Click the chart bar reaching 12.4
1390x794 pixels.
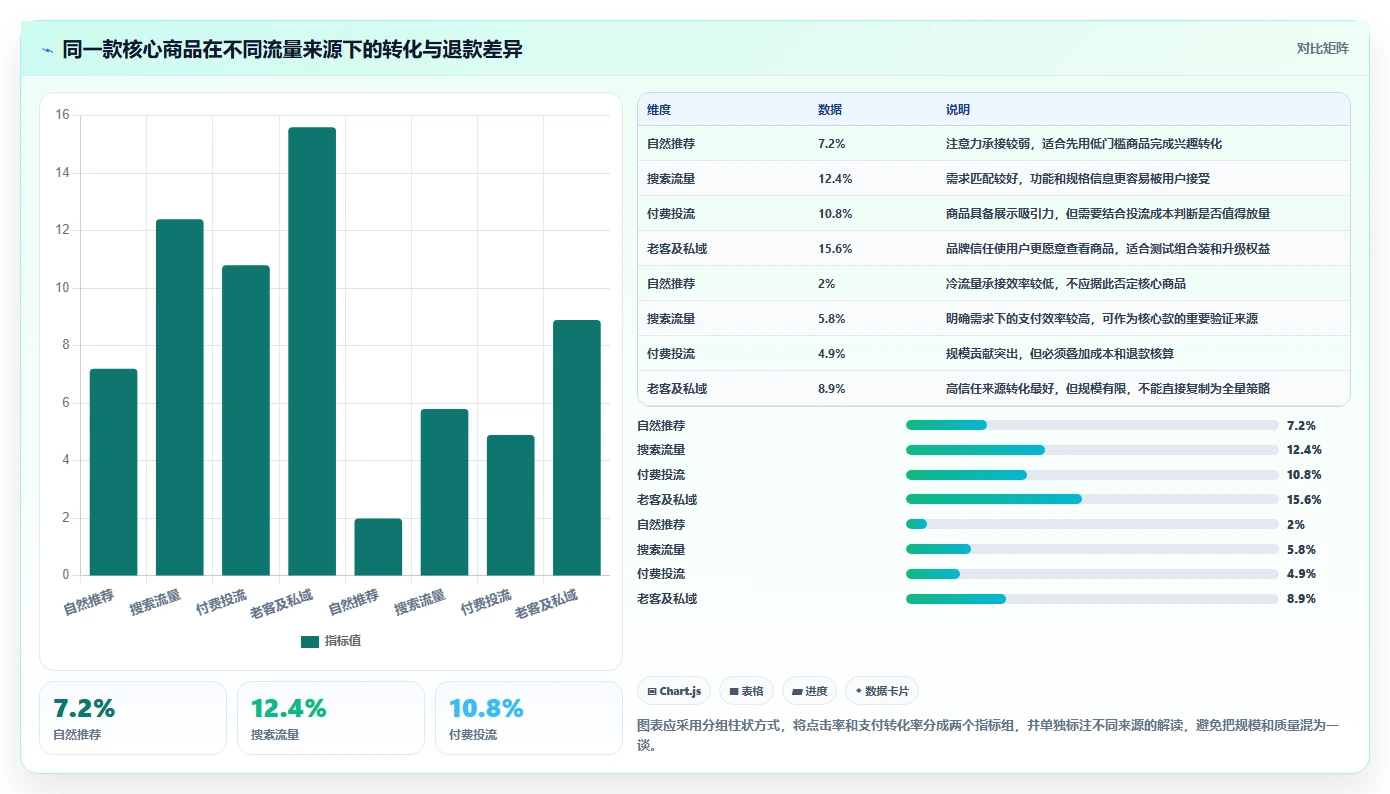(x=180, y=397)
